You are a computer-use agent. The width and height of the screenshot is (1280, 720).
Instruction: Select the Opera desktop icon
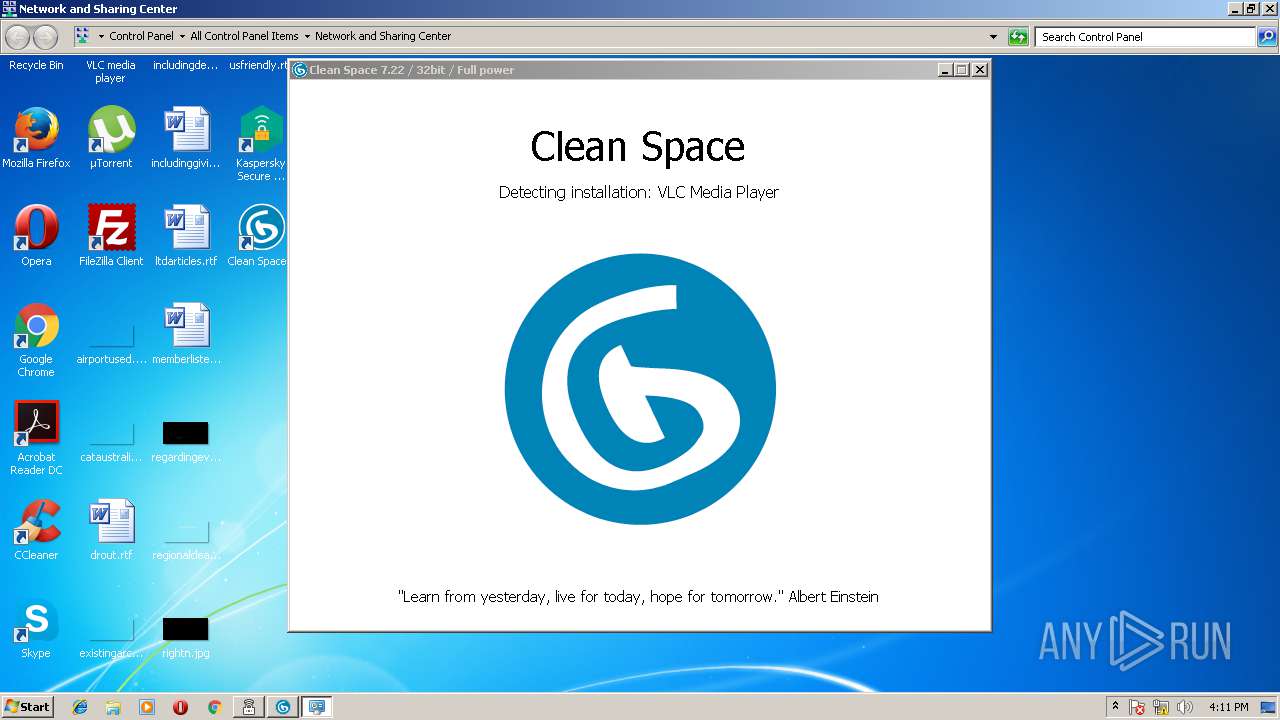[36, 236]
